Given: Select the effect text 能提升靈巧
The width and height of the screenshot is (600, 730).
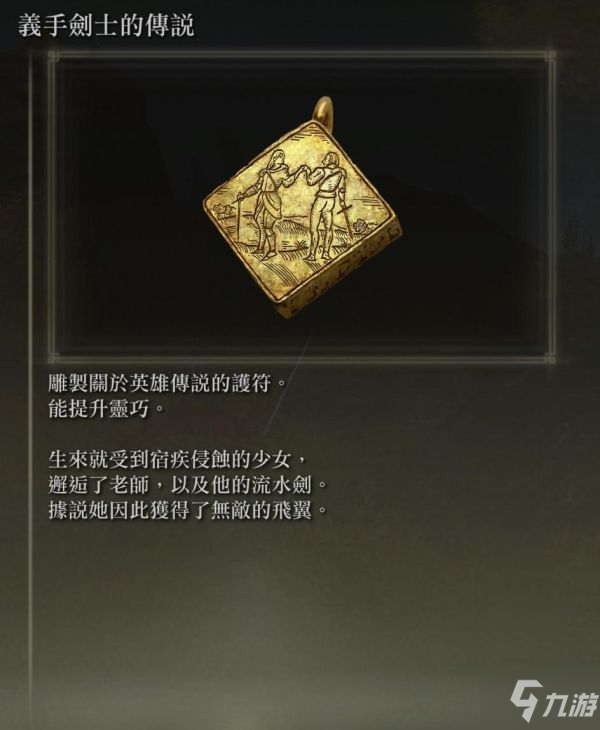Looking at the screenshot, I should point(106,409).
